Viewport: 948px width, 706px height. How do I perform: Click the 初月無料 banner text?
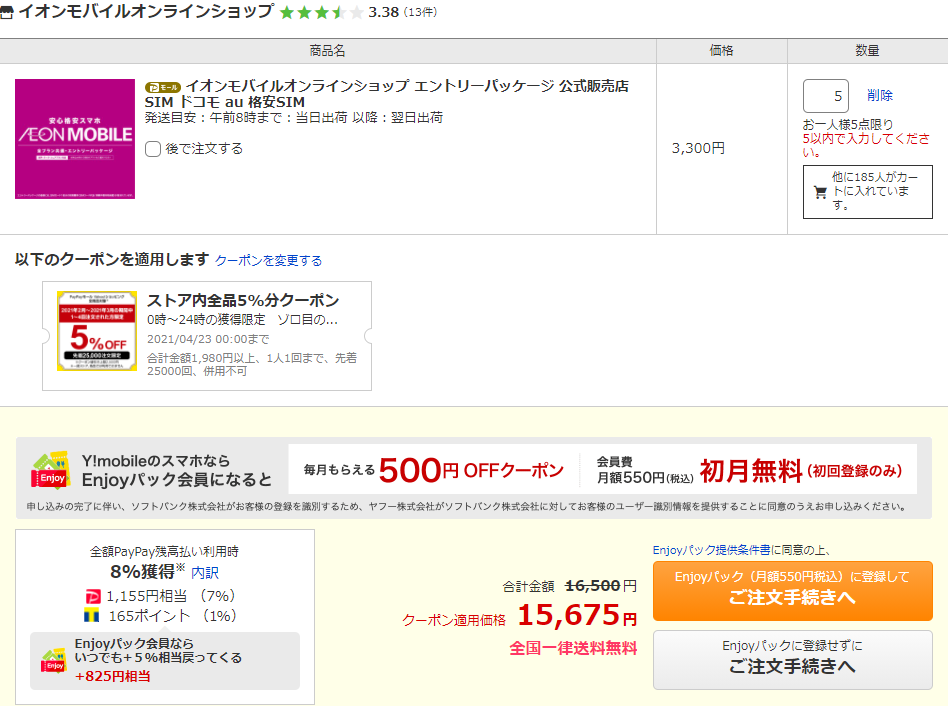point(750,471)
